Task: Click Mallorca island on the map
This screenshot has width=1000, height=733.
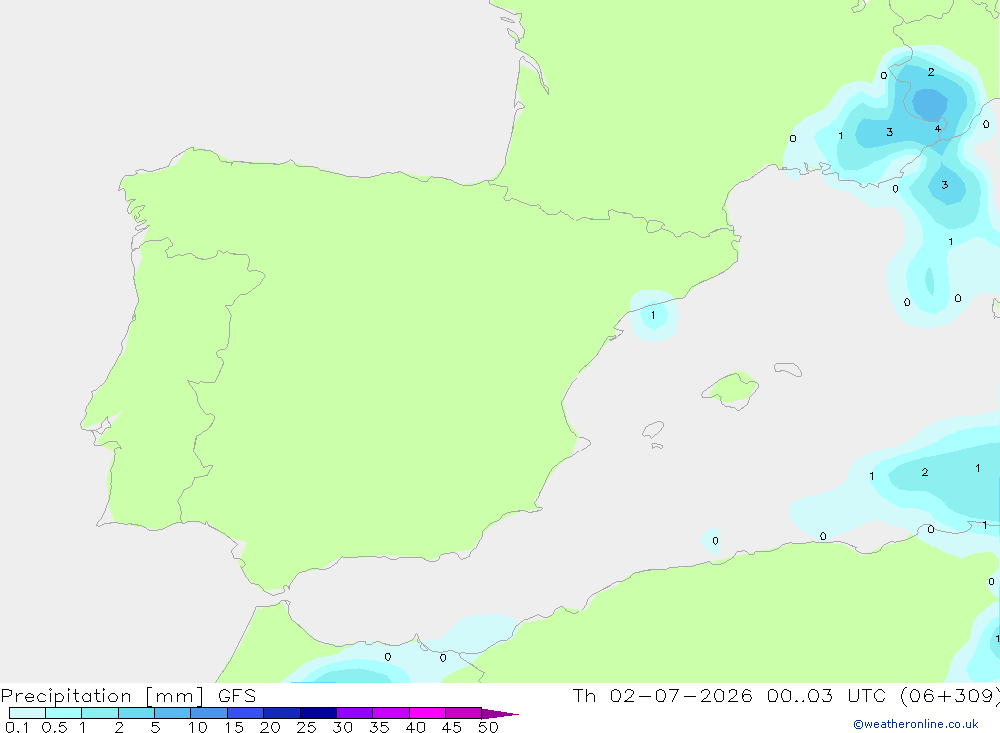Action: [x=732, y=388]
